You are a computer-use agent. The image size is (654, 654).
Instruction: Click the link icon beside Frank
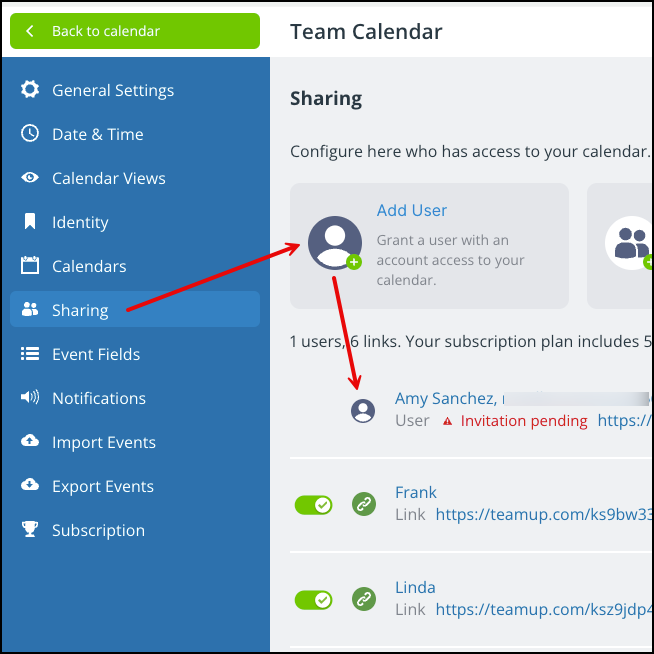click(364, 504)
